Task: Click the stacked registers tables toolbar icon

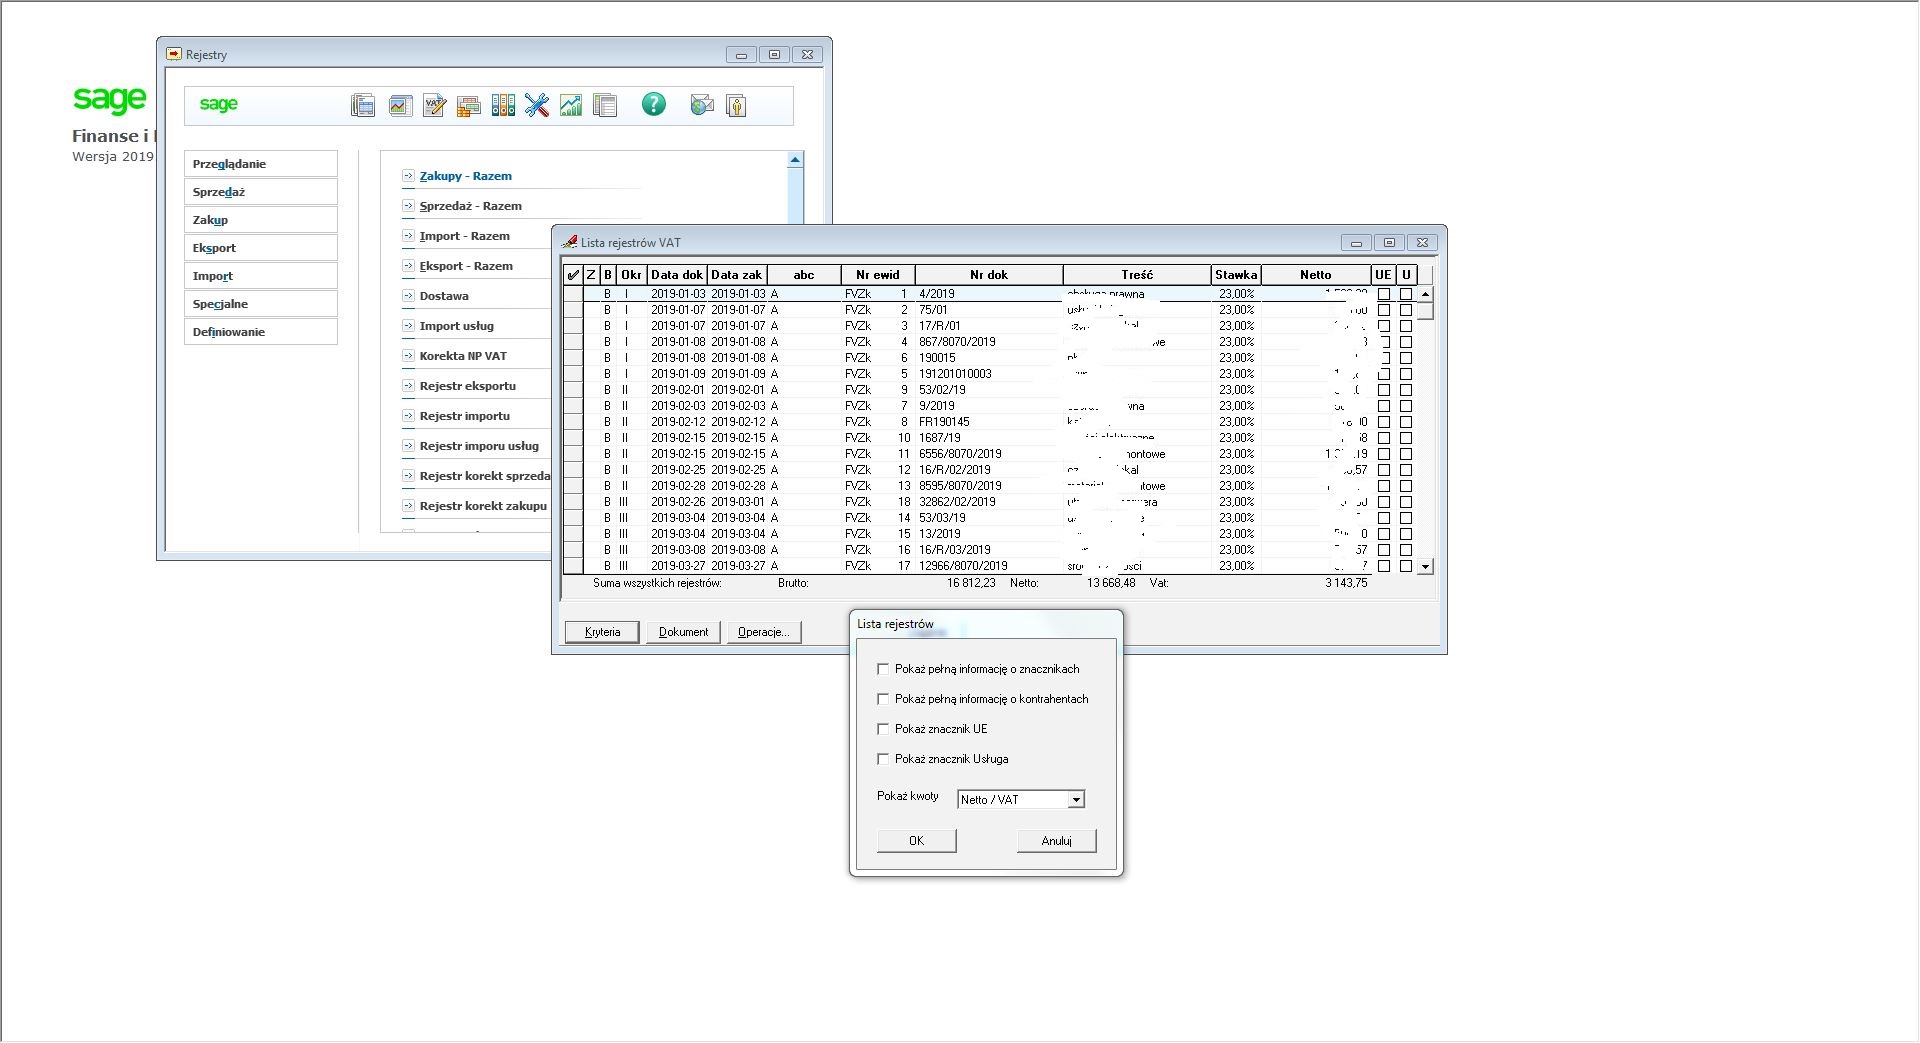Action: pos(468,105)
